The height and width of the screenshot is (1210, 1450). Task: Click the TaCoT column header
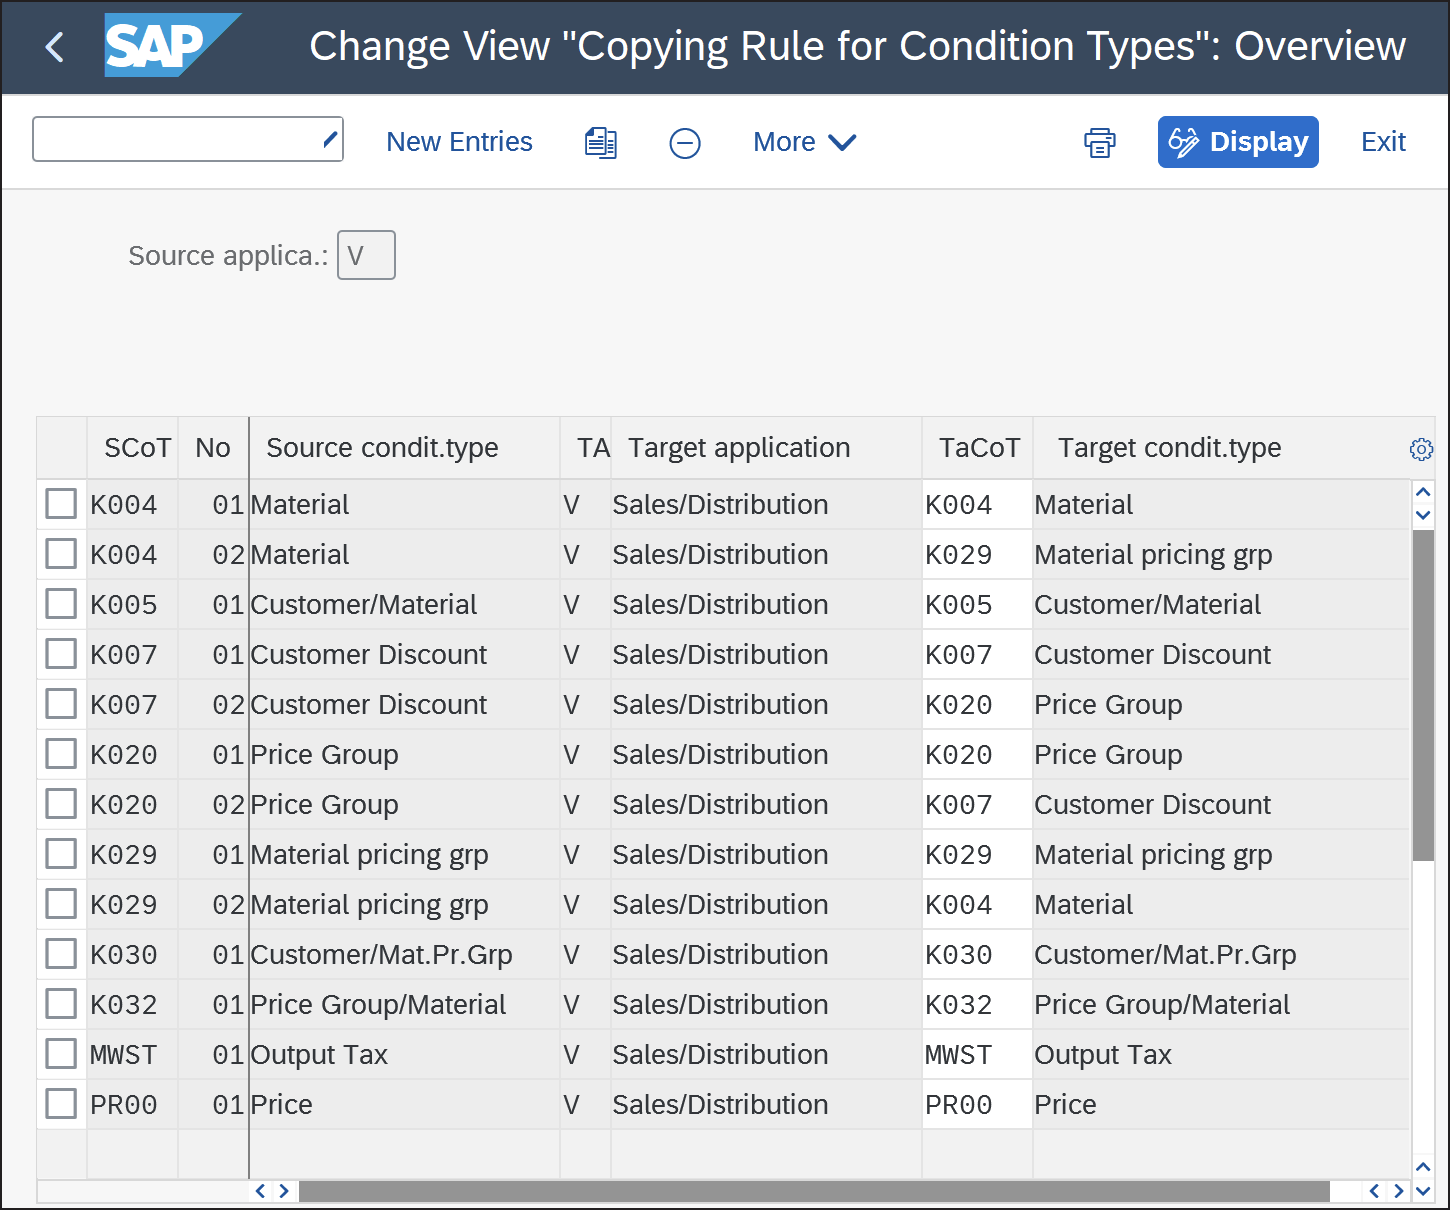978,448
